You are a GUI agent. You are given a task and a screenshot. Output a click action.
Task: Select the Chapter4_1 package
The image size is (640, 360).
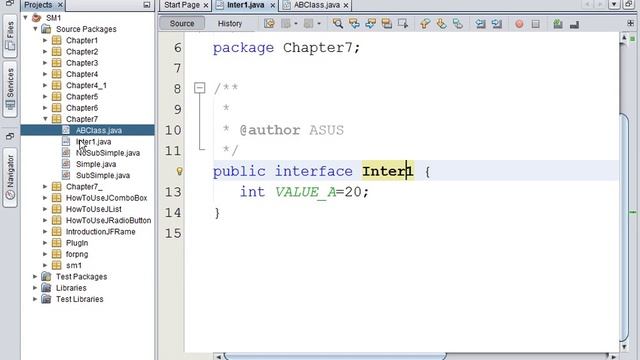[x=86, y=85]
